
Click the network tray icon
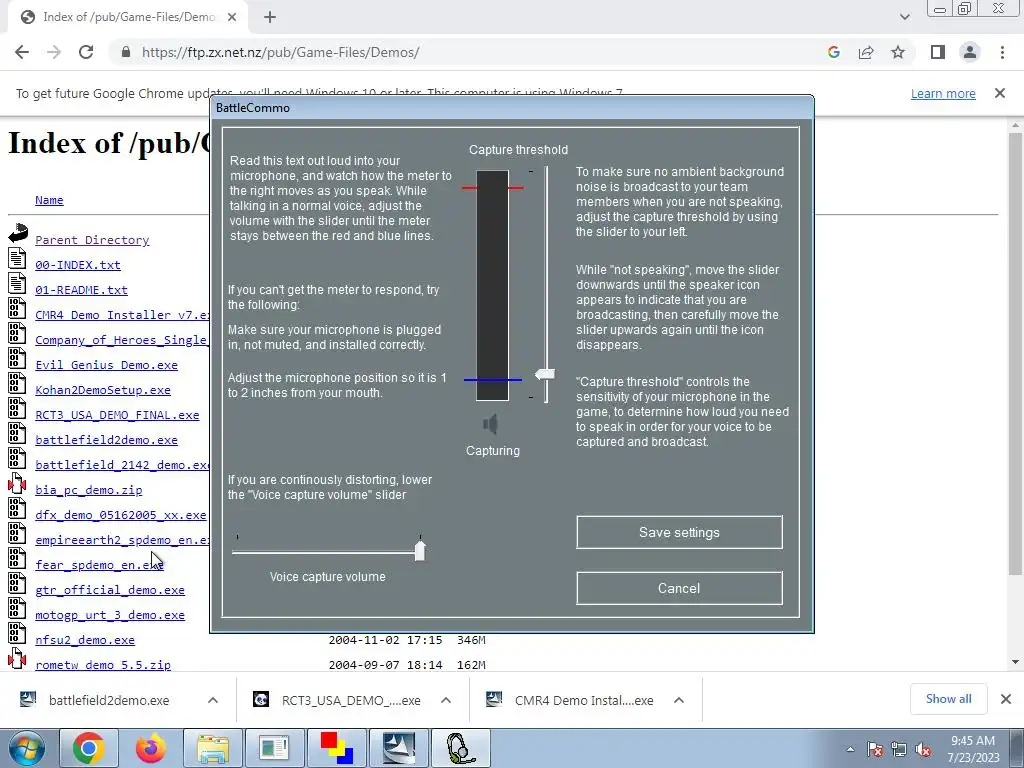[x=899, y=750]
